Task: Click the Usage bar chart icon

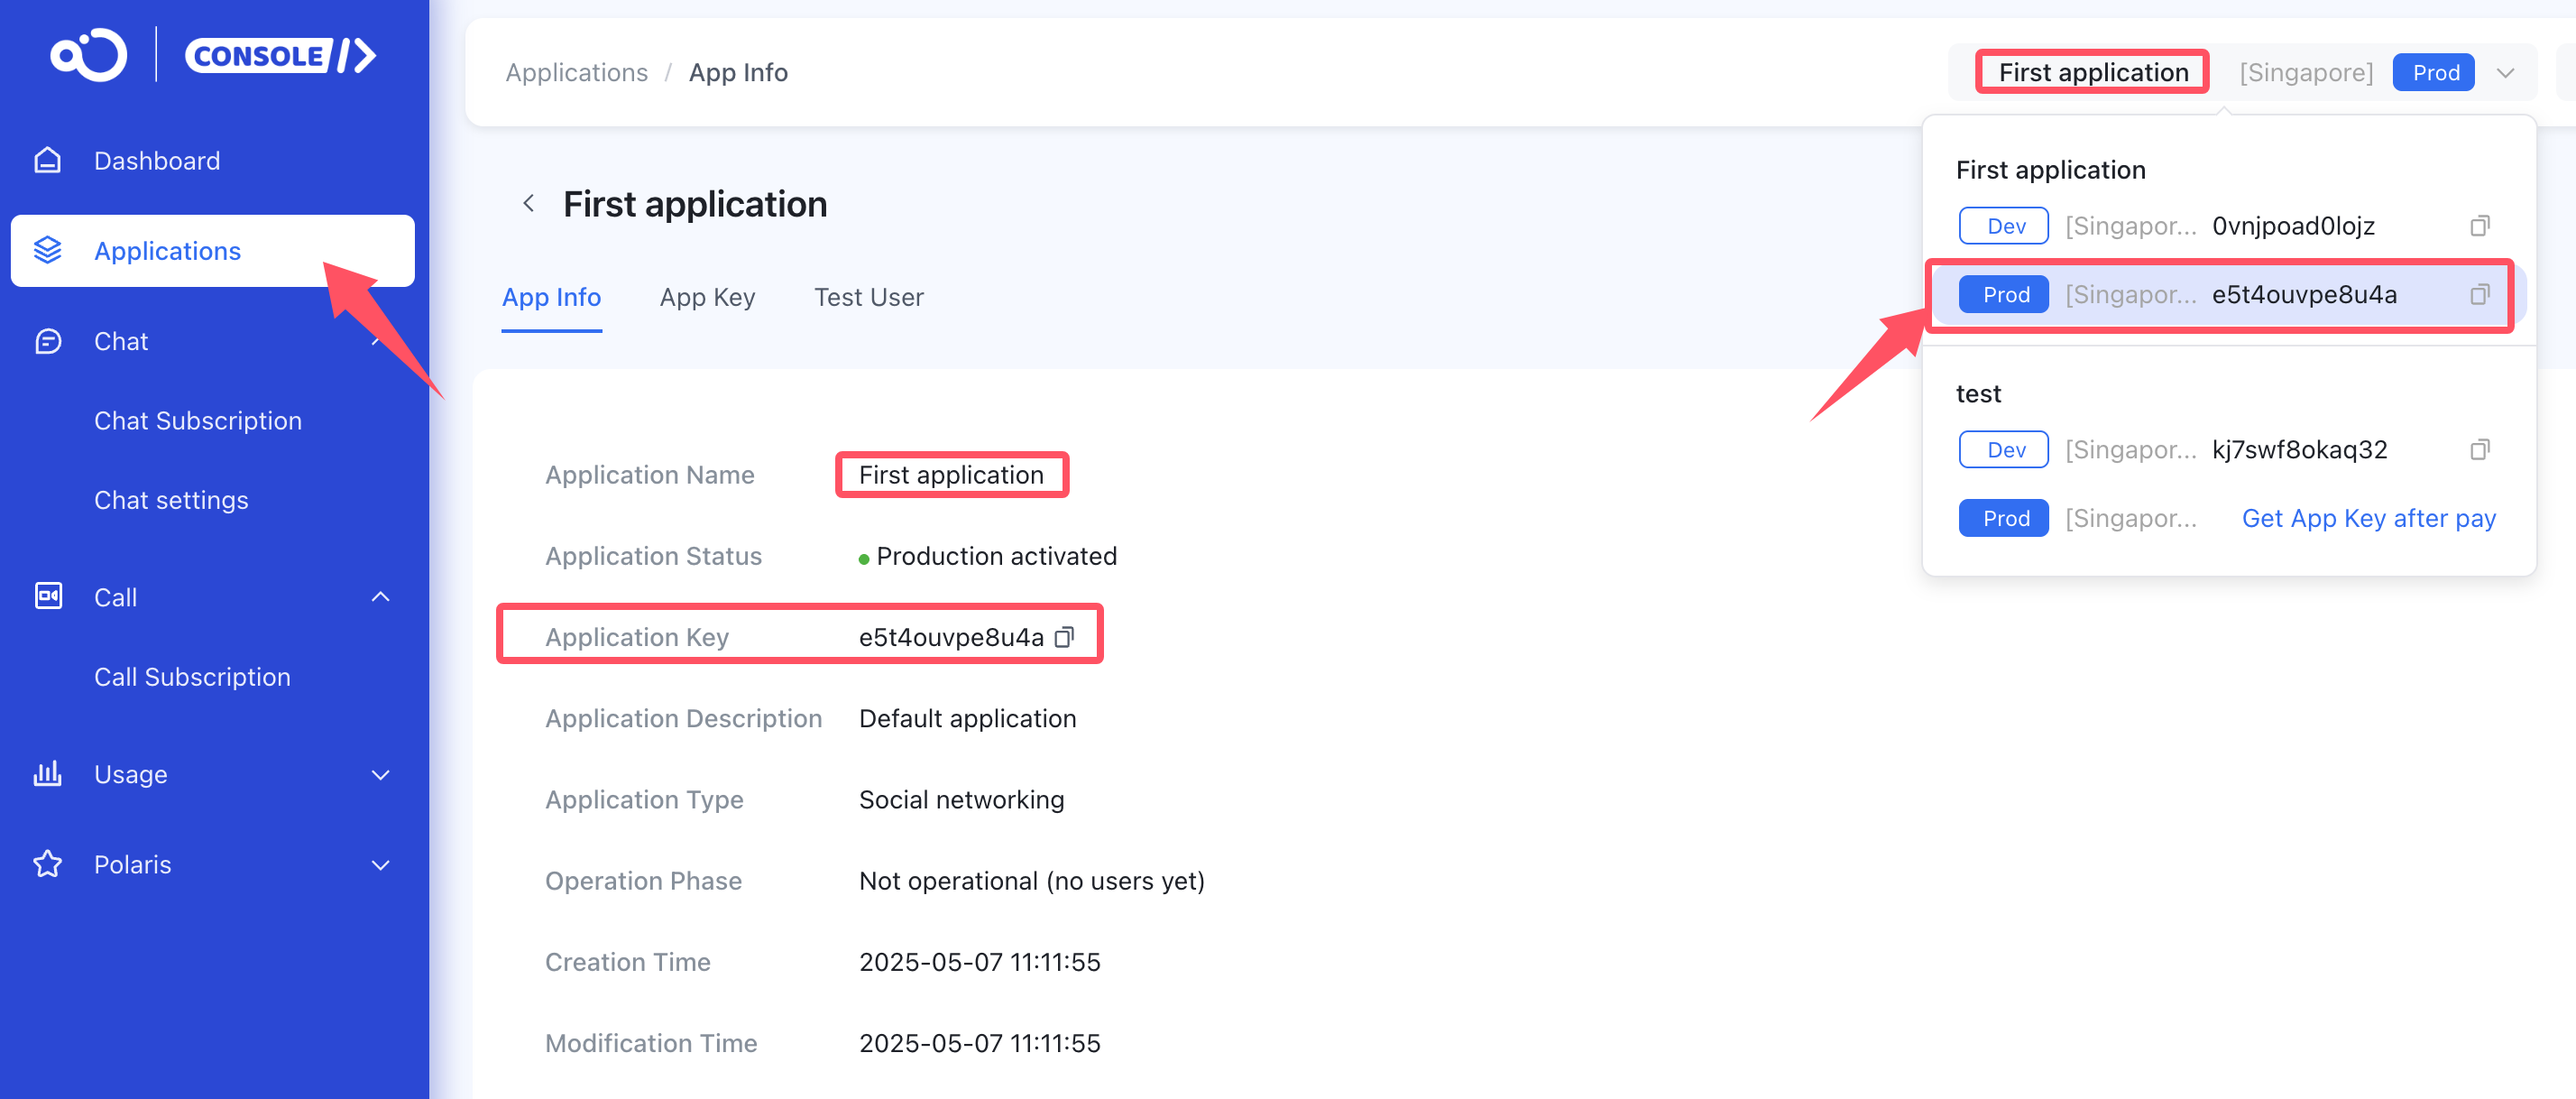Action: (47, 774)
